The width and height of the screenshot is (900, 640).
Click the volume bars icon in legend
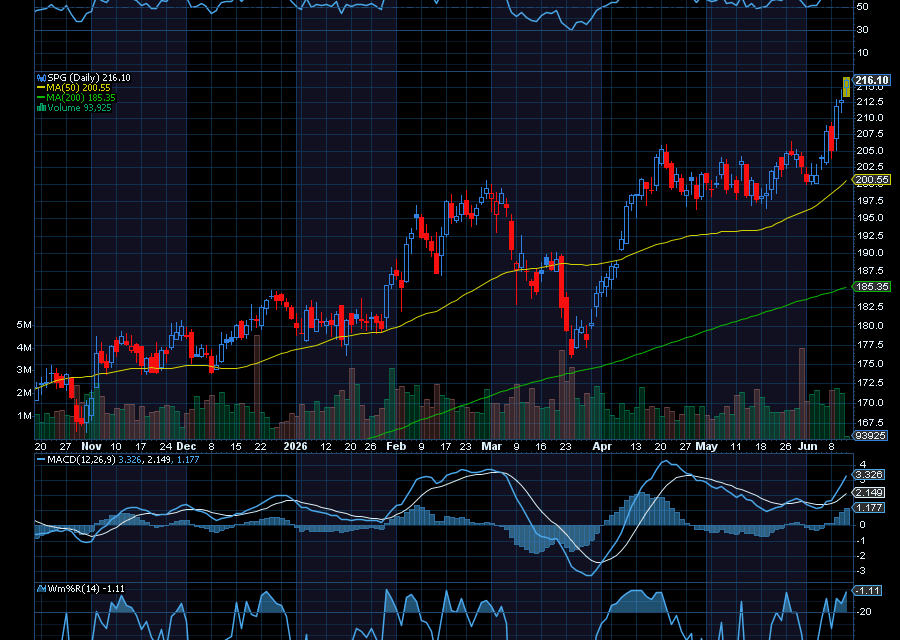point(41,107)
